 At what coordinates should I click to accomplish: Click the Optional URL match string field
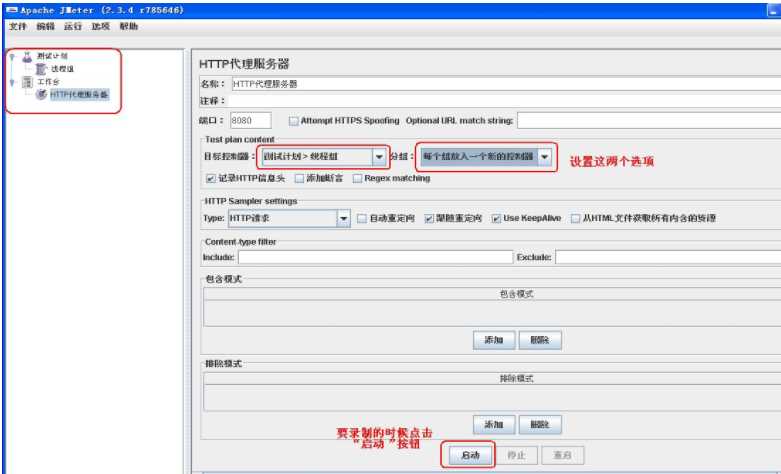click(x=649, y=120)
